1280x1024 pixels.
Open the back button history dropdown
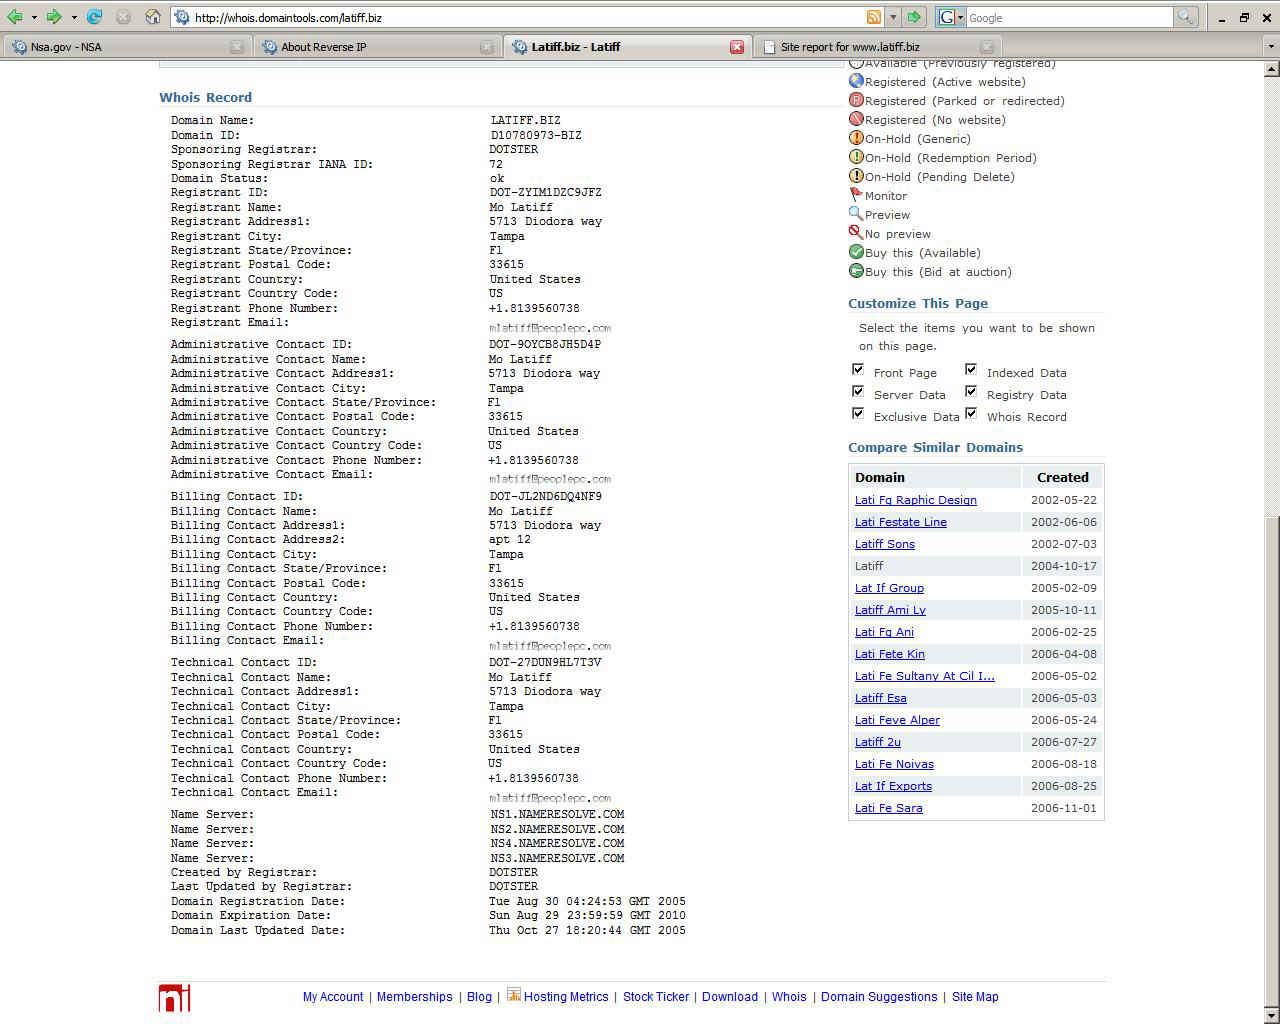[x=34, y=17]
